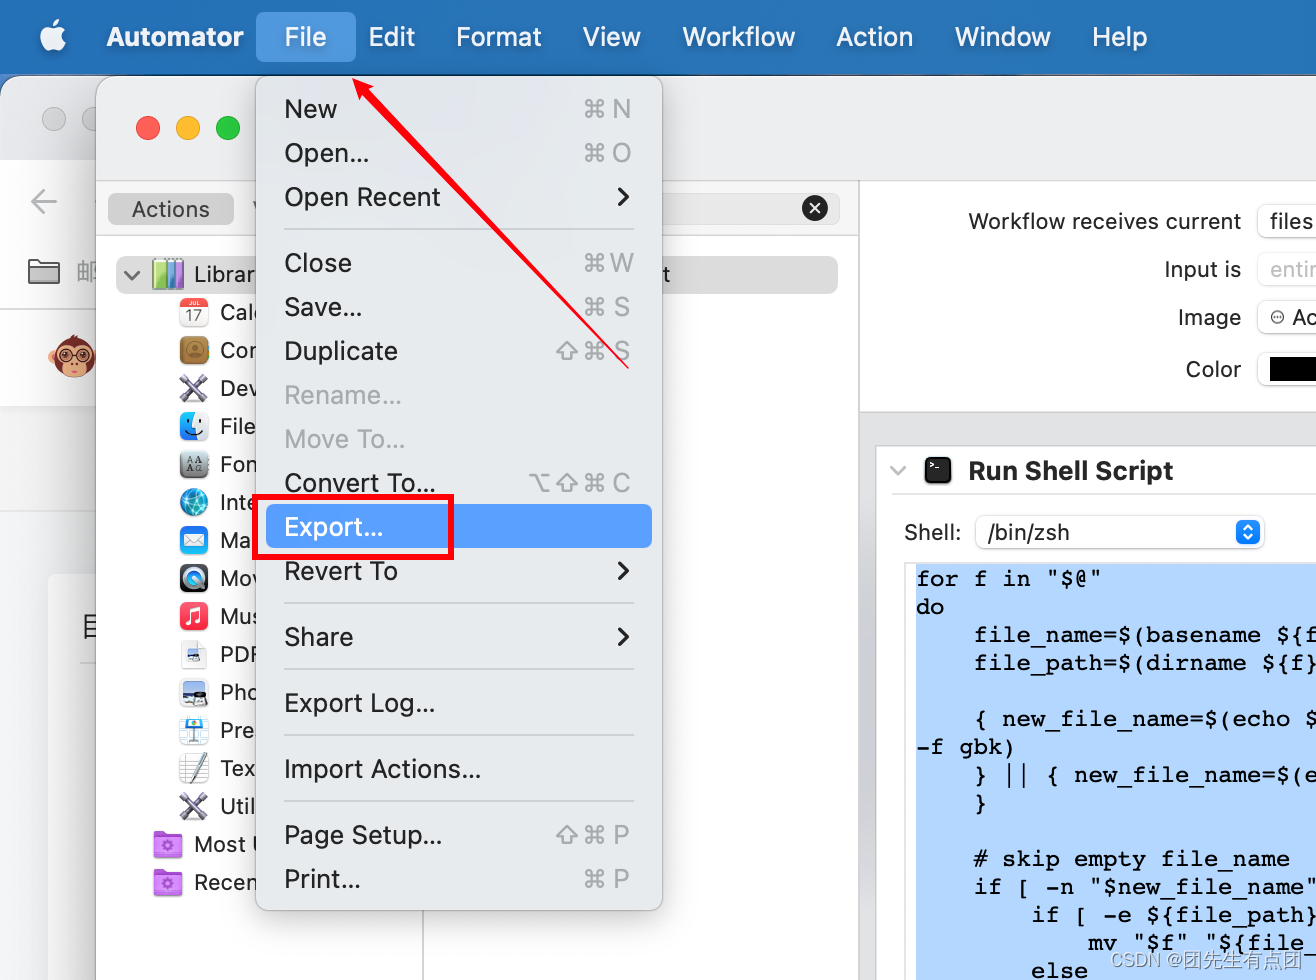
Task: Choose Open... in the File menu
Action: 458,153
